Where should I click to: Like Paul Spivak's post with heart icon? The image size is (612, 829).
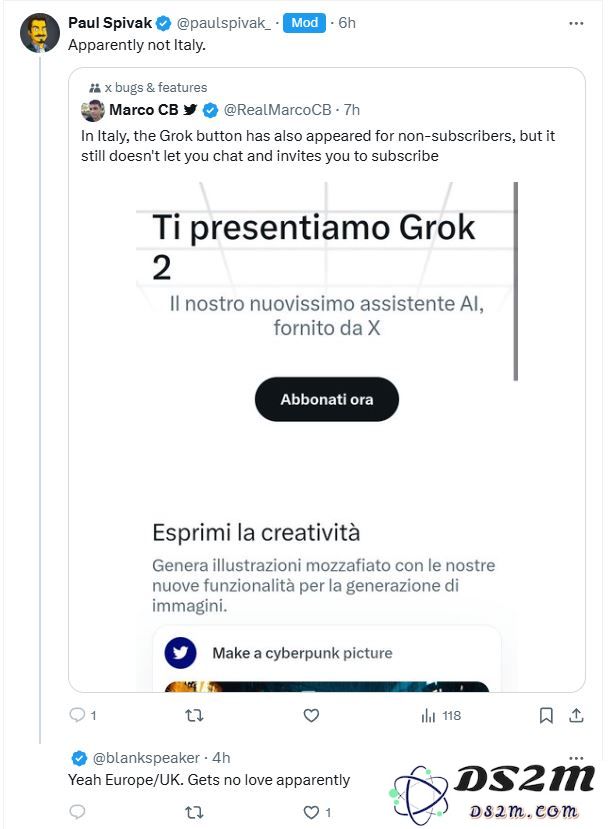311,715
